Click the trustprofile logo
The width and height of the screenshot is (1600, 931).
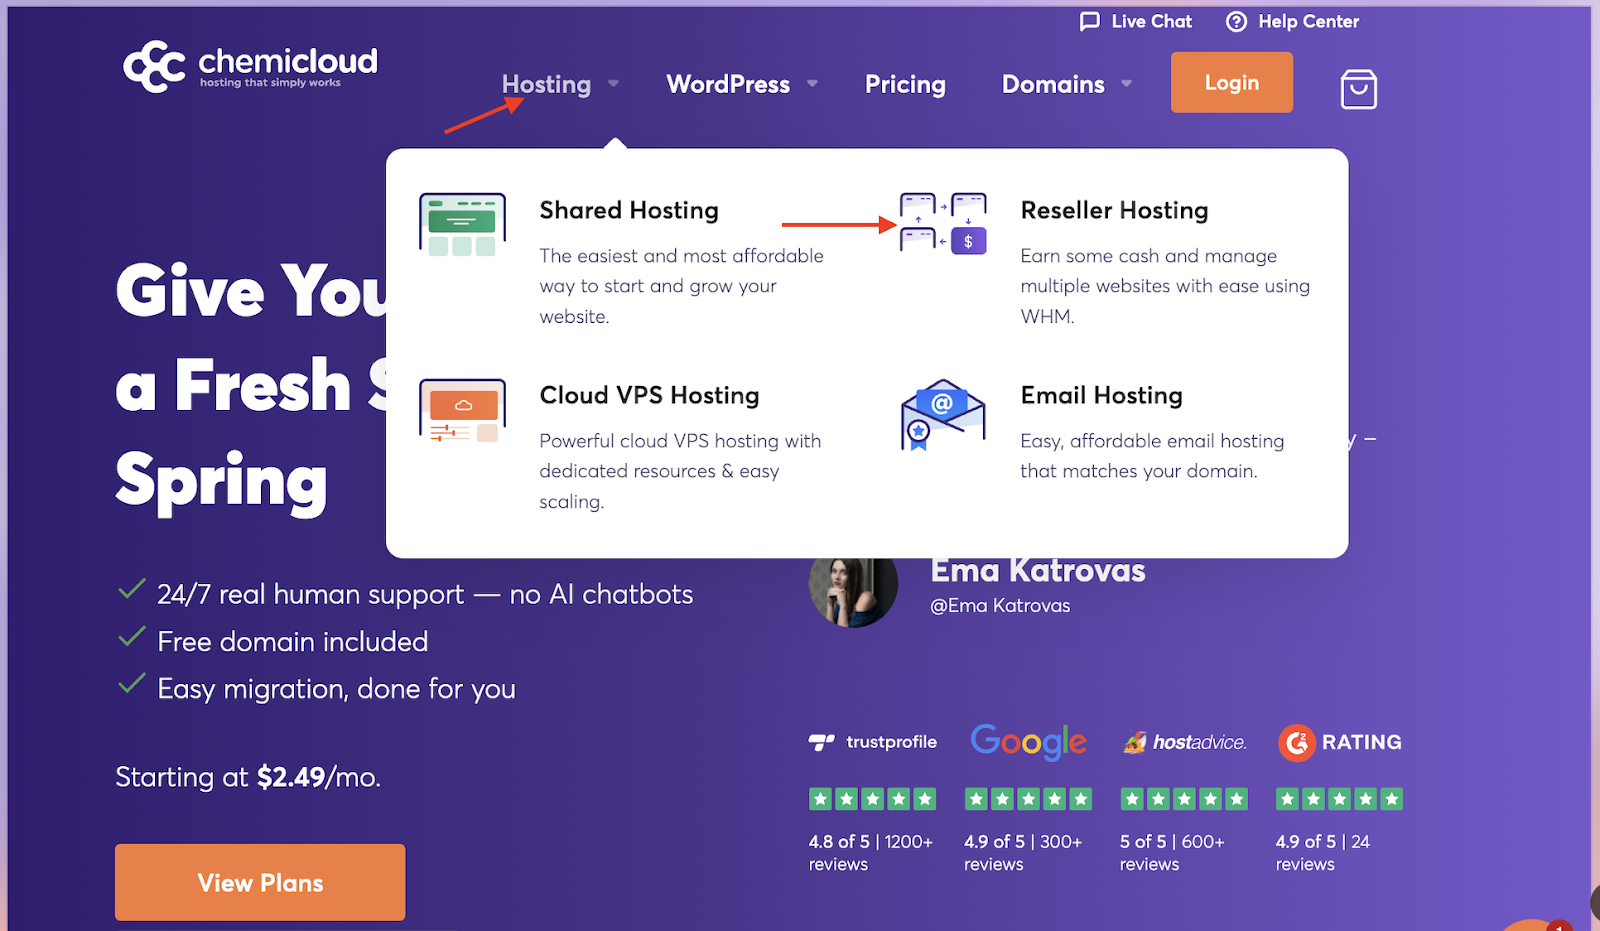[872, 742]
